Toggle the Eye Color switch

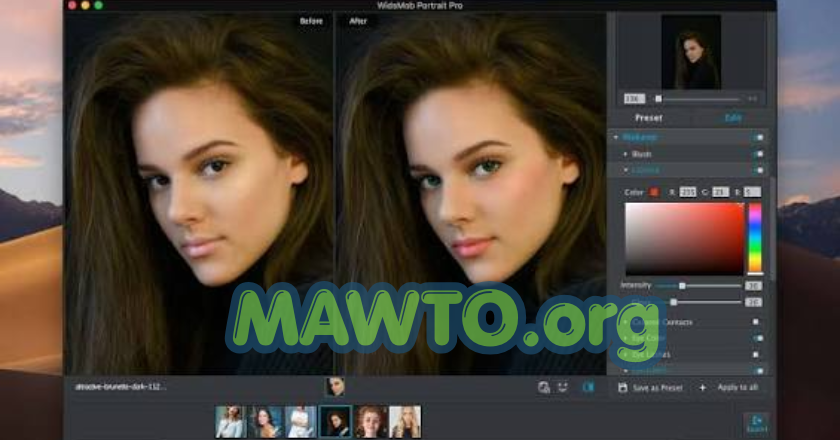click(x=758, y=339)
